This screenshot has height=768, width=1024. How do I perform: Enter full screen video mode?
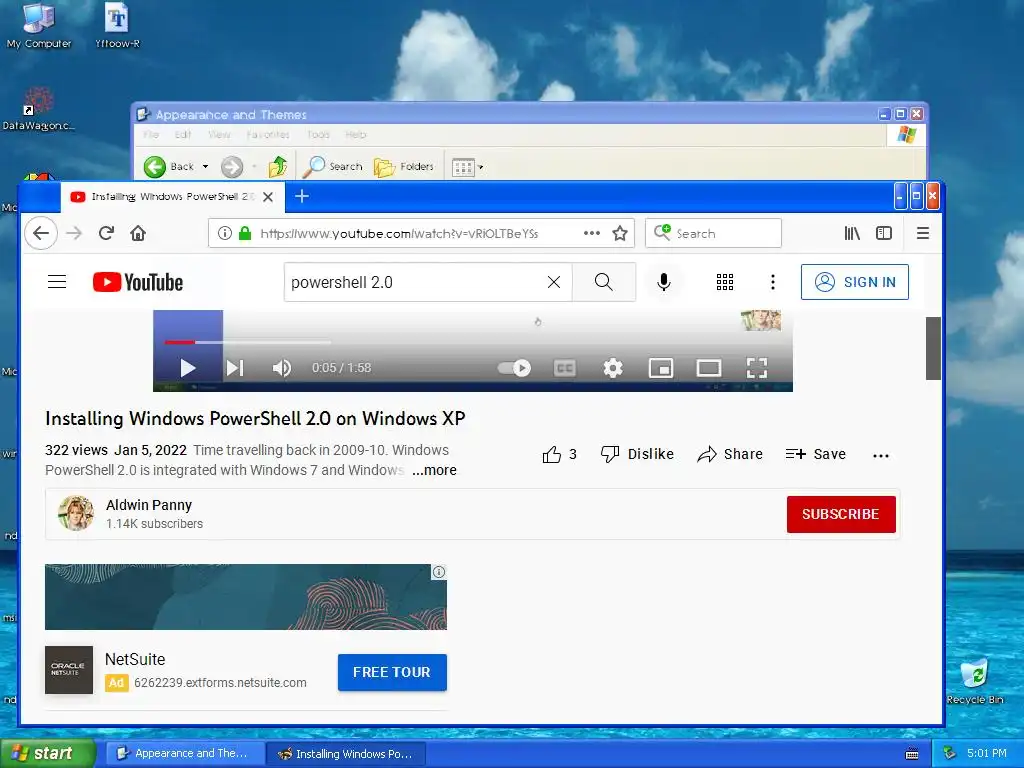click(757, 368)
